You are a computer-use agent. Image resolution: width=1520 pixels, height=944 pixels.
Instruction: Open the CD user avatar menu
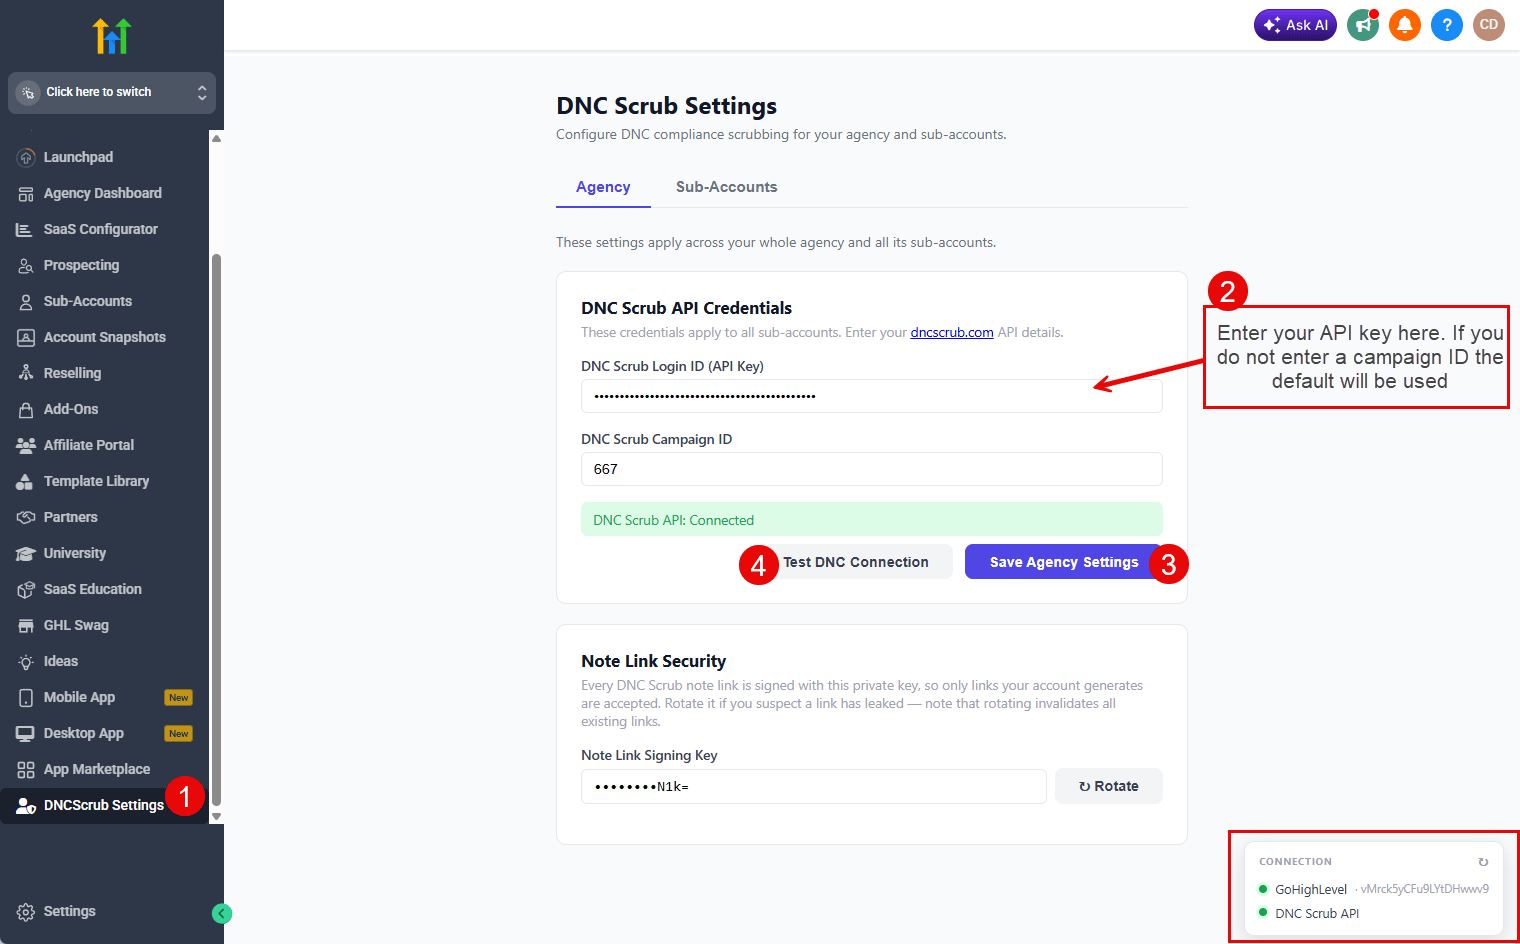(x=1489, y=25)
